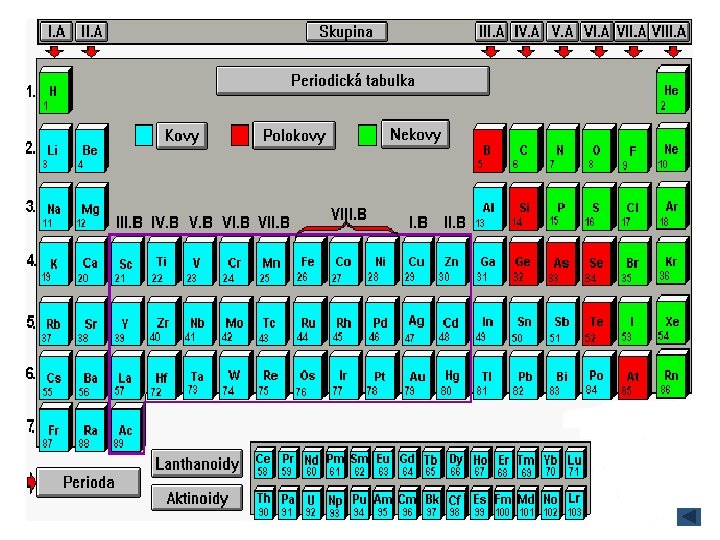This screenshot has height=540, width=720.
Task: Show metals with the Kovy button
Action: point(182,136)
